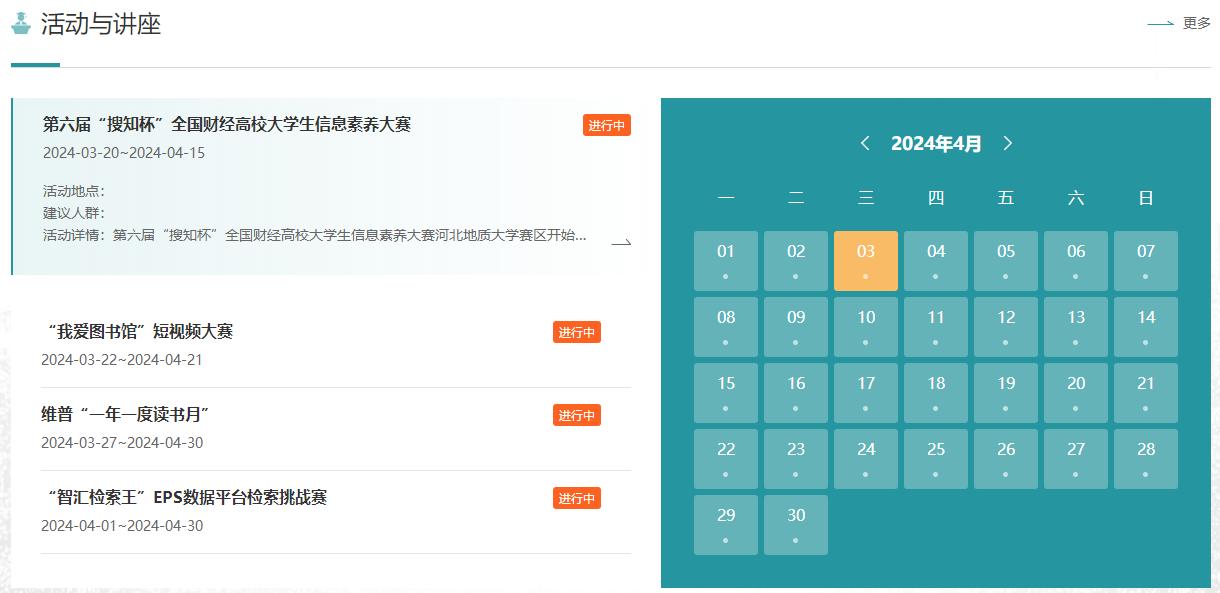
Task: Choose calendar date 01
Action: (726, 260)
